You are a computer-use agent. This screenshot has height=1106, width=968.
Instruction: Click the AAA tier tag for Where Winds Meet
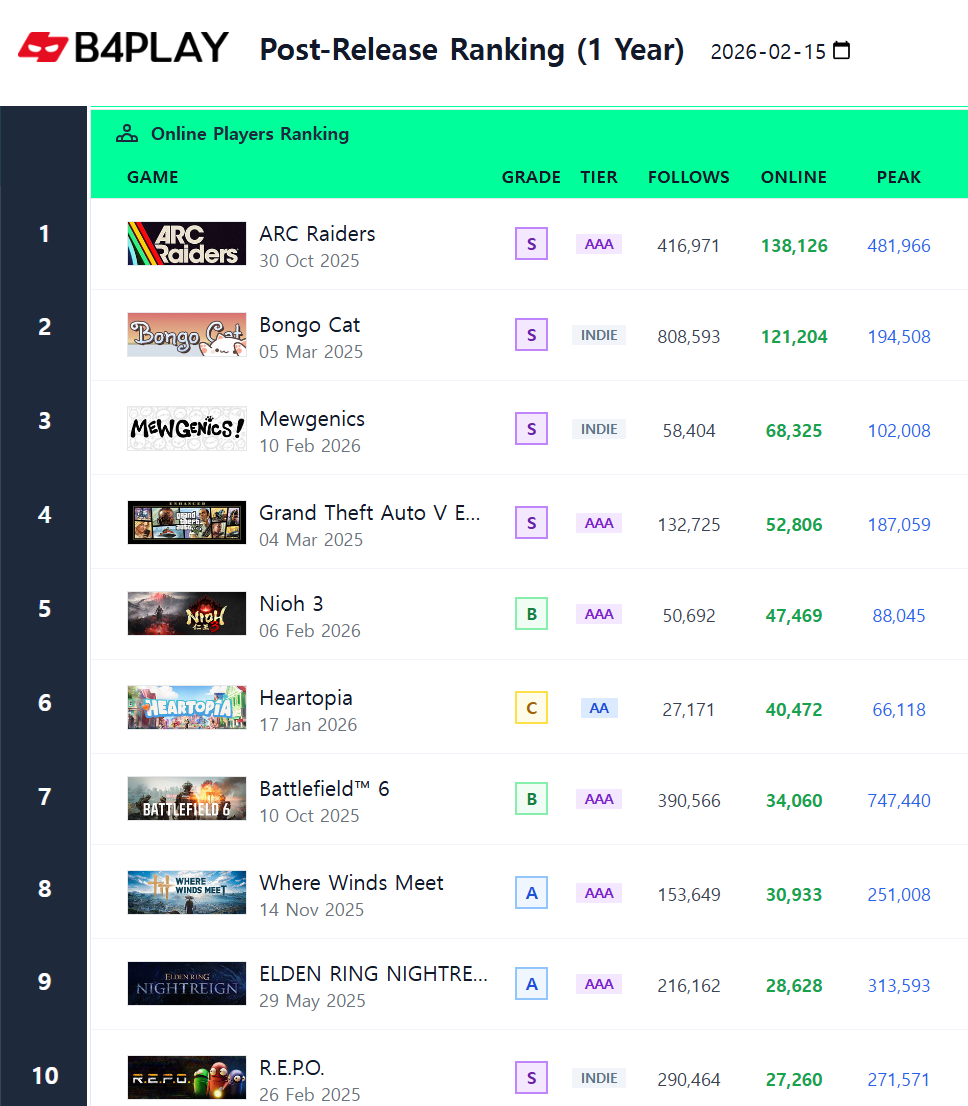click(599, 892)
